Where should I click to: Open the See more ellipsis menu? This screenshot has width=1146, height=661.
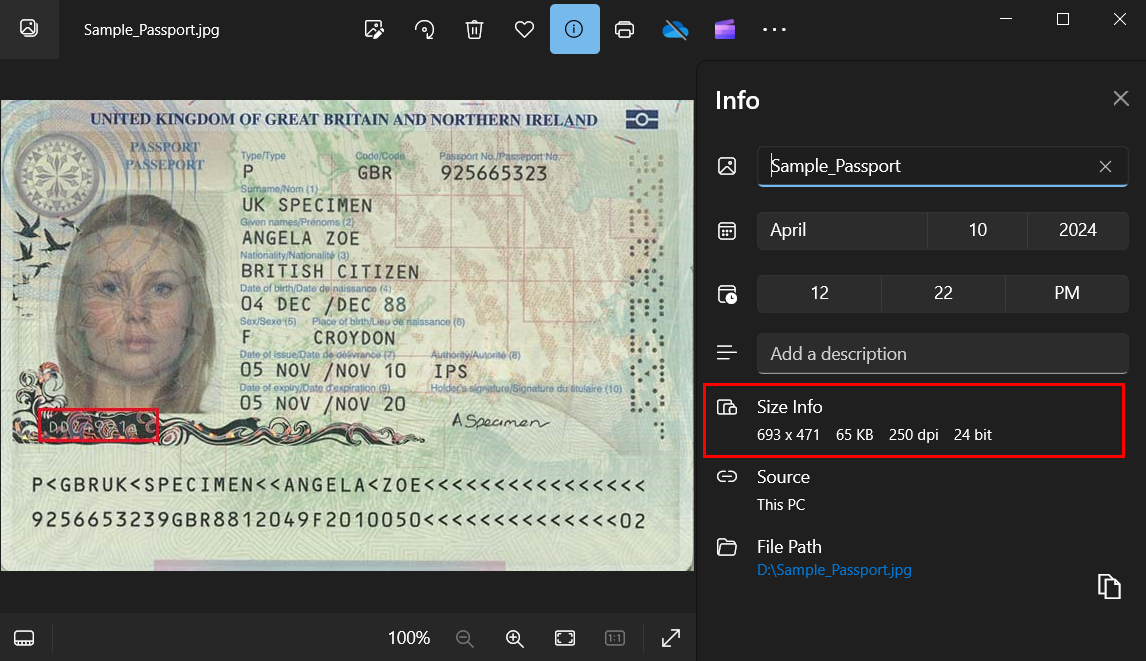pyautogui.click(x=774, y=29)
